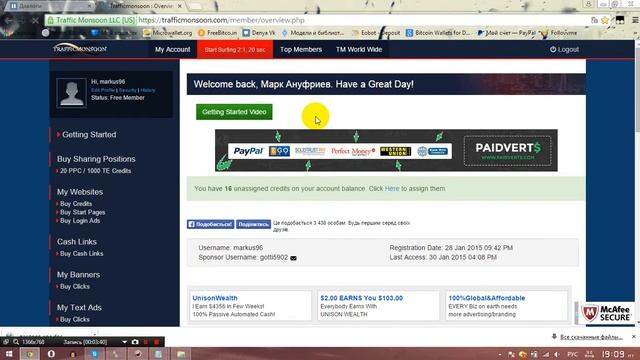640x360 pixels.
Task: Open the Top Members page
Action: coord(301,49)
